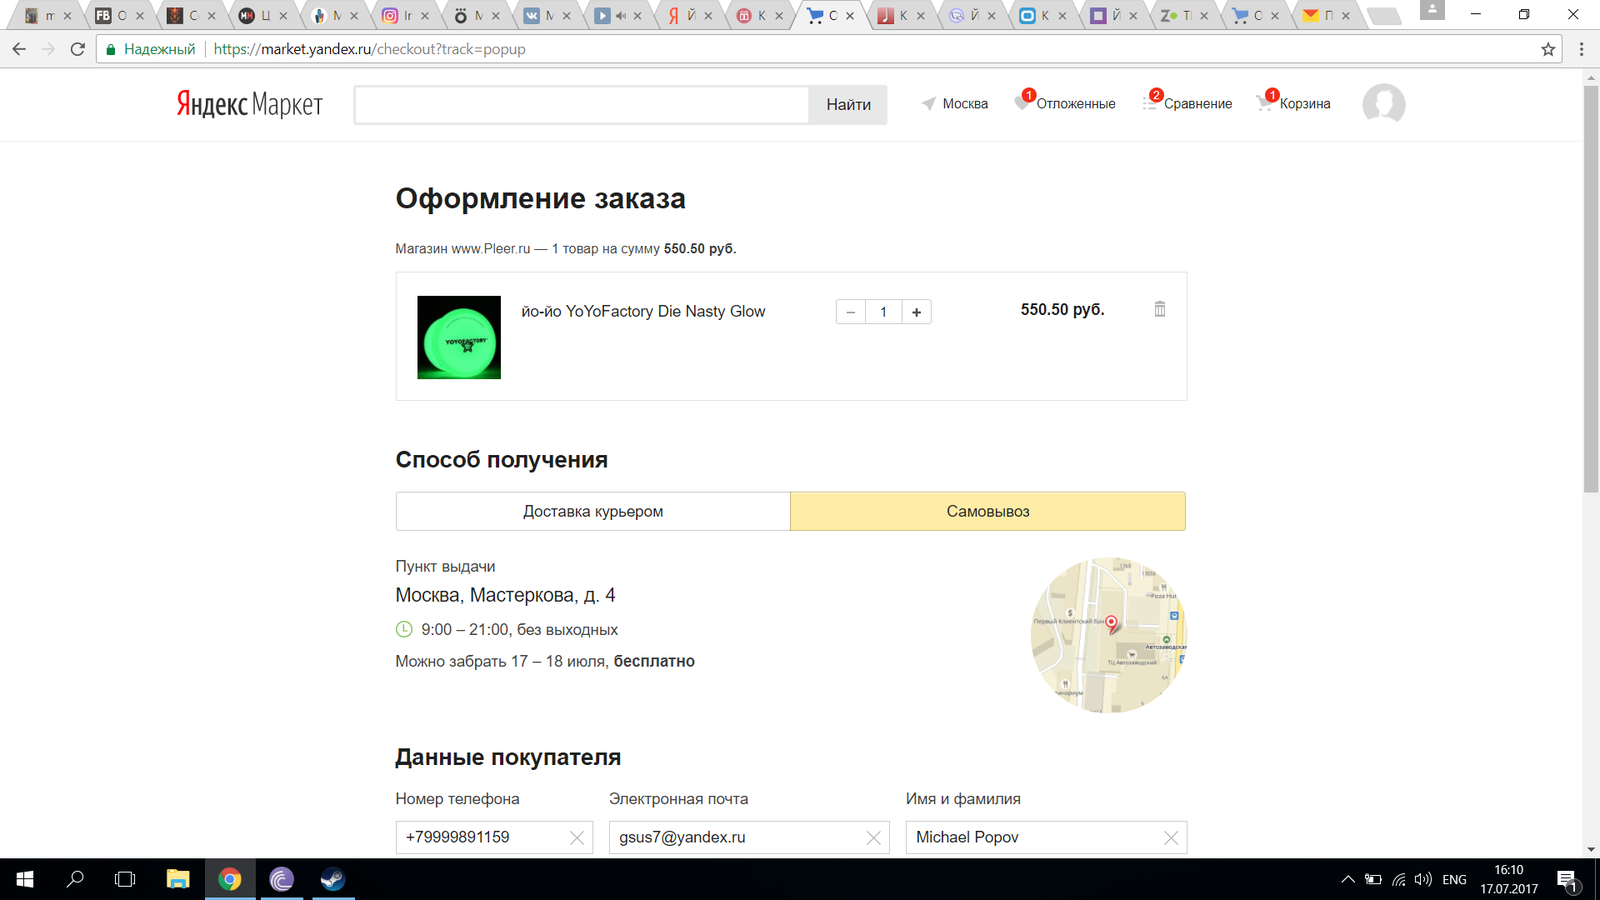Show hidden system tray icons
1600x900 pixels.
[x=1348, y=880]
